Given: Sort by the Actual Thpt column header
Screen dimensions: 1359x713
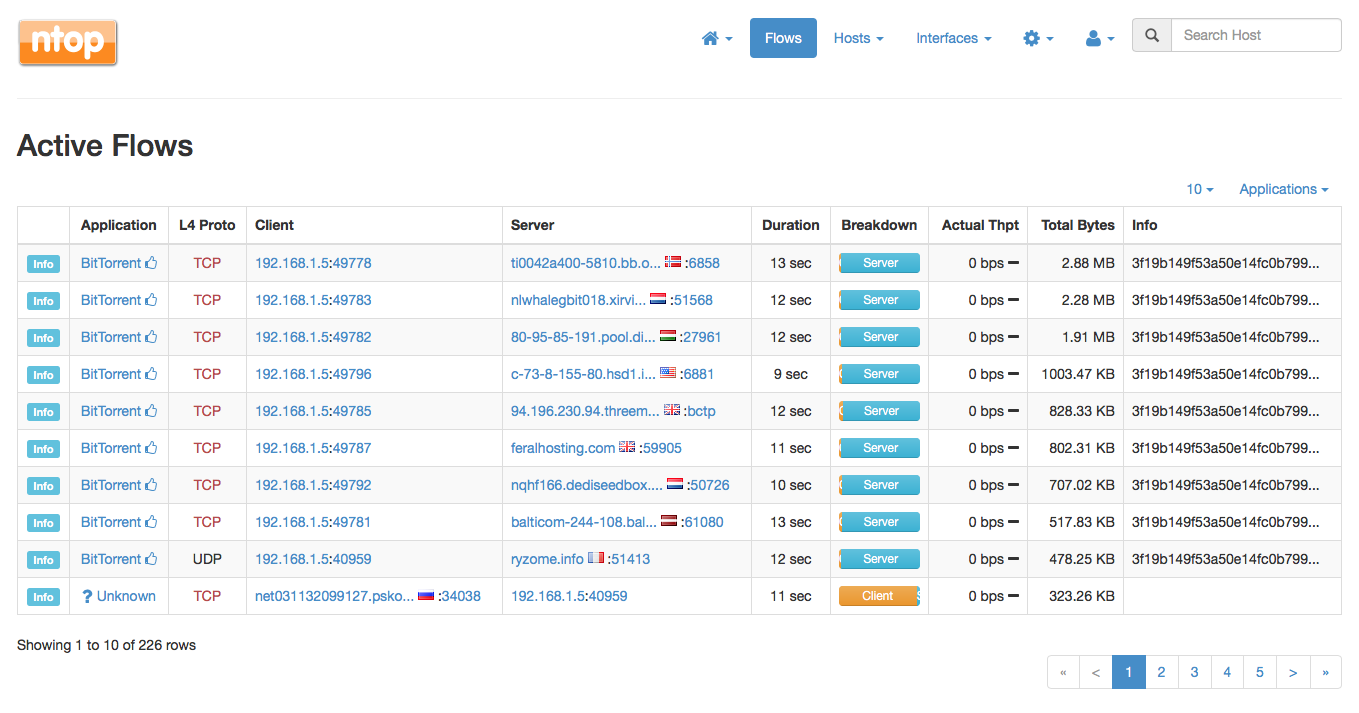Looking at the screenshot, I should 980,225.
